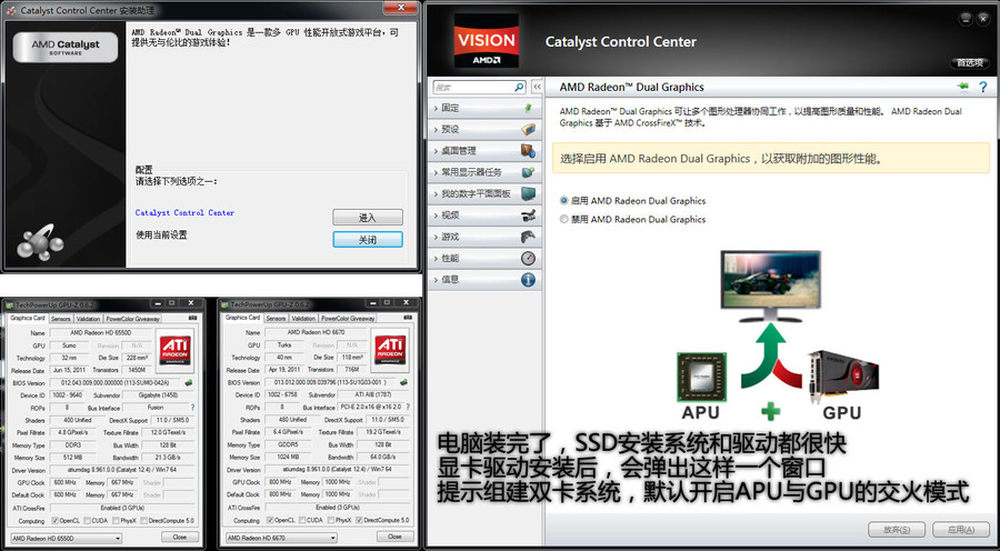Click the monitor illustration in Dual Graphics page
The width and height of the screenshot is (1000, 551).
(770, 286)
